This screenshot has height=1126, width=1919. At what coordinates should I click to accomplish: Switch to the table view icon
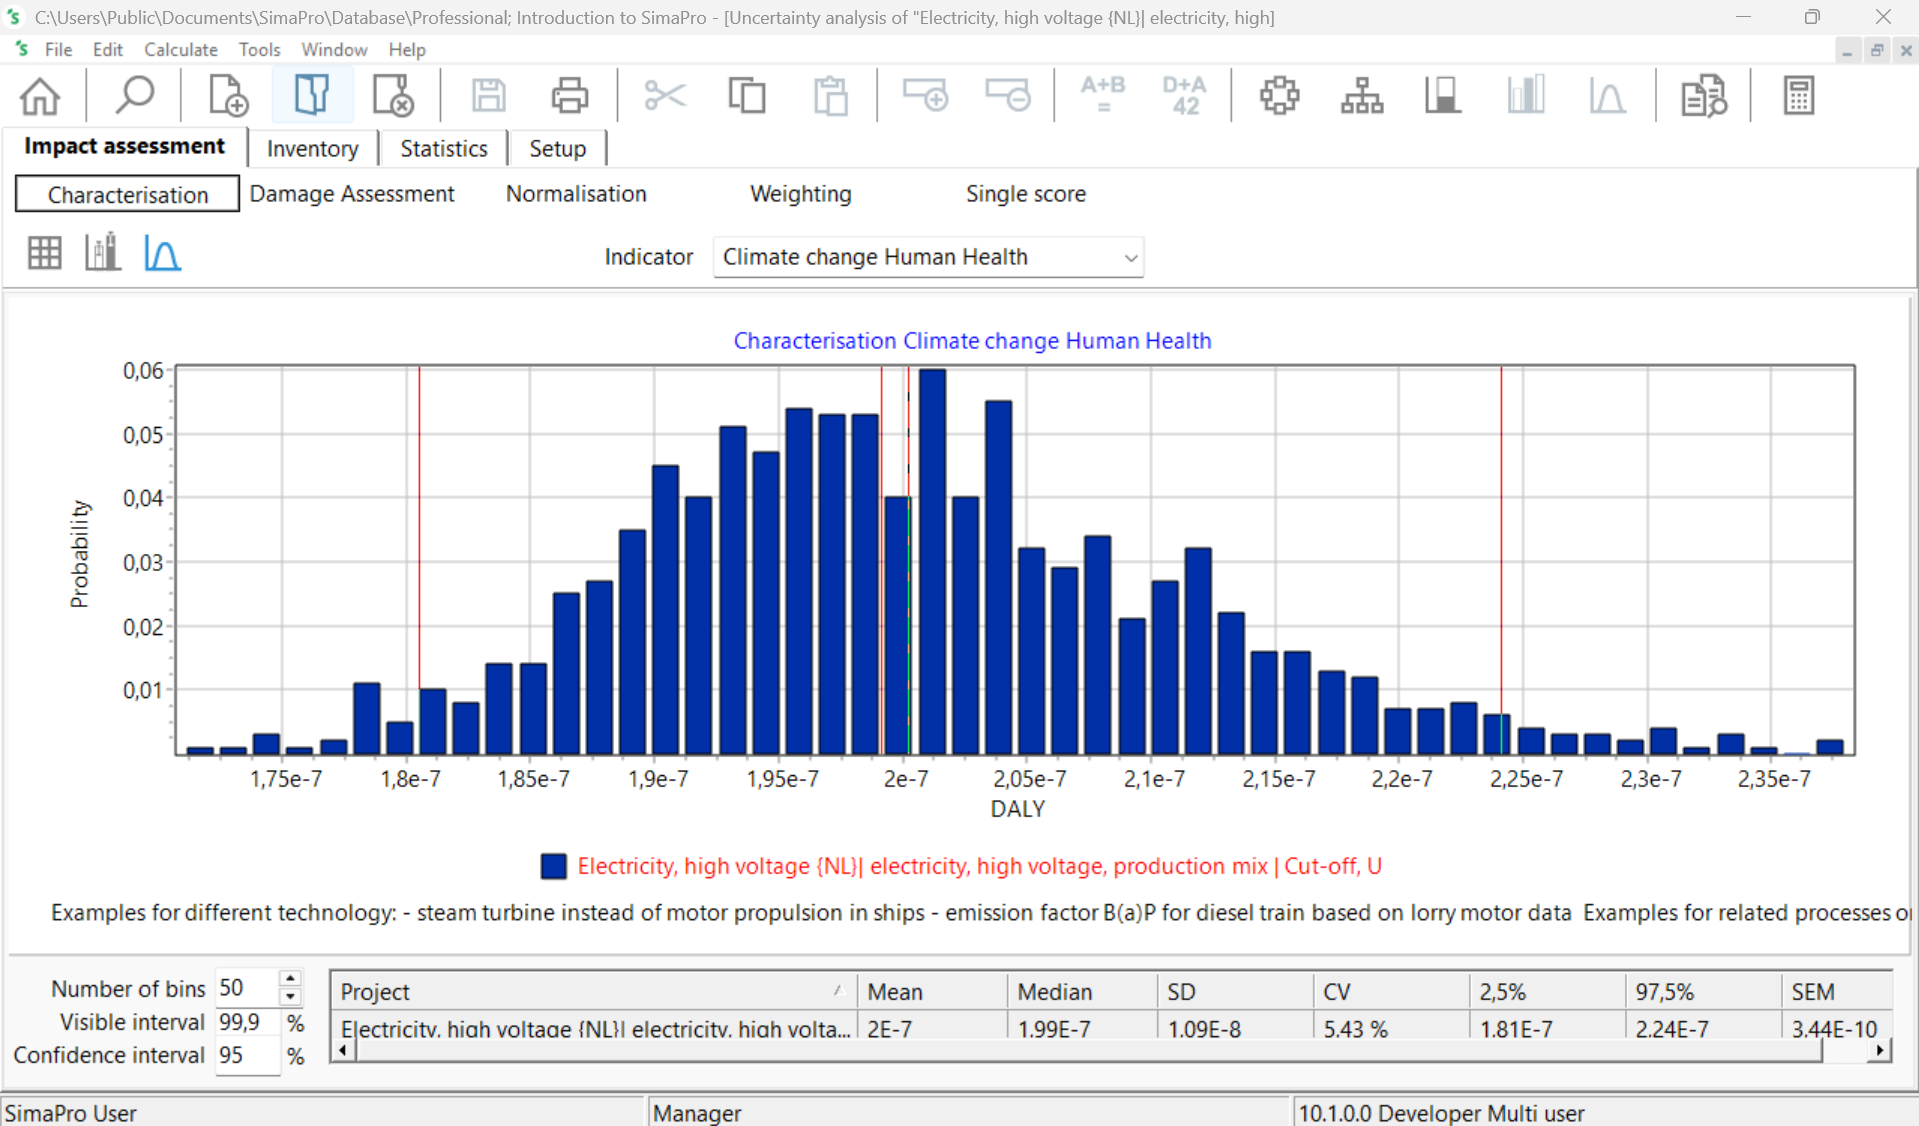coord(44,253)
